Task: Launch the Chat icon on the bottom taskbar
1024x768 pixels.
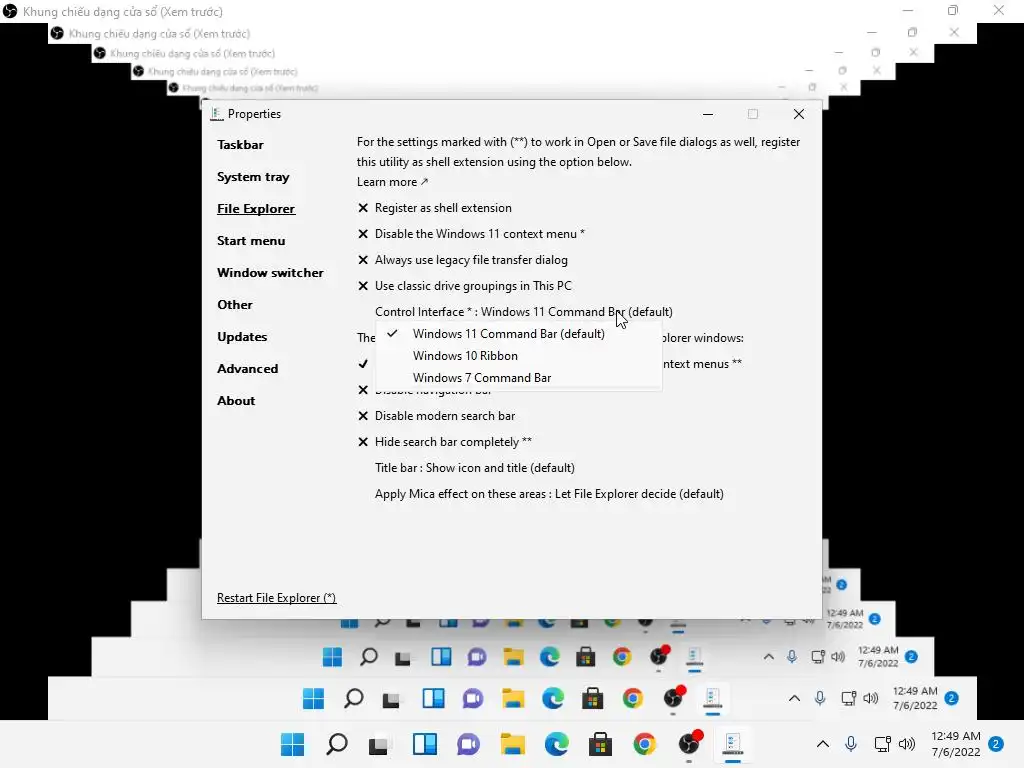Action: (468, 744)
